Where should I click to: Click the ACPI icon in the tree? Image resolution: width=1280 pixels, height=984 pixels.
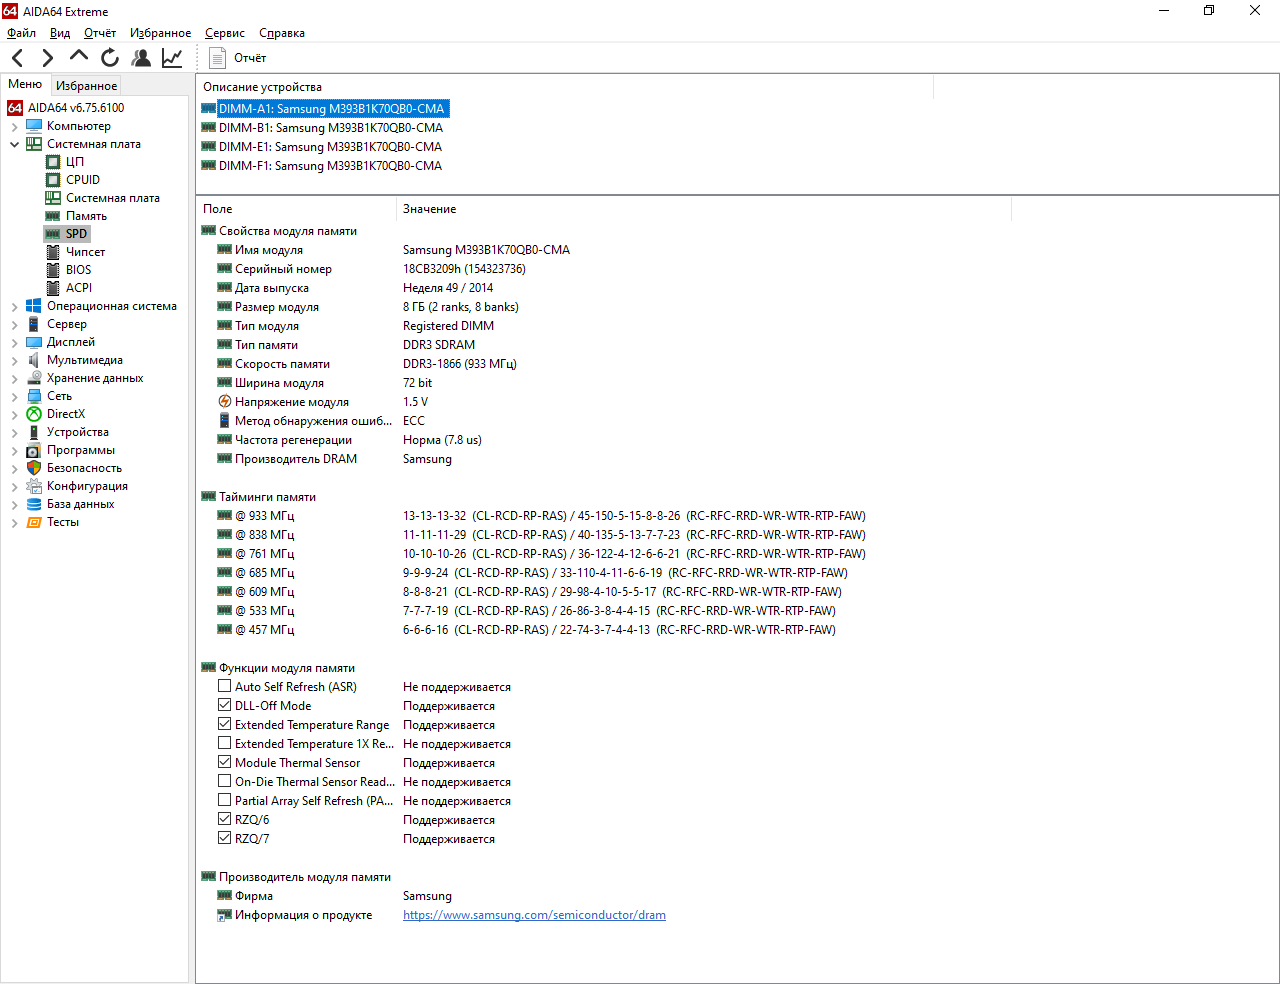[x=53, y=288]
